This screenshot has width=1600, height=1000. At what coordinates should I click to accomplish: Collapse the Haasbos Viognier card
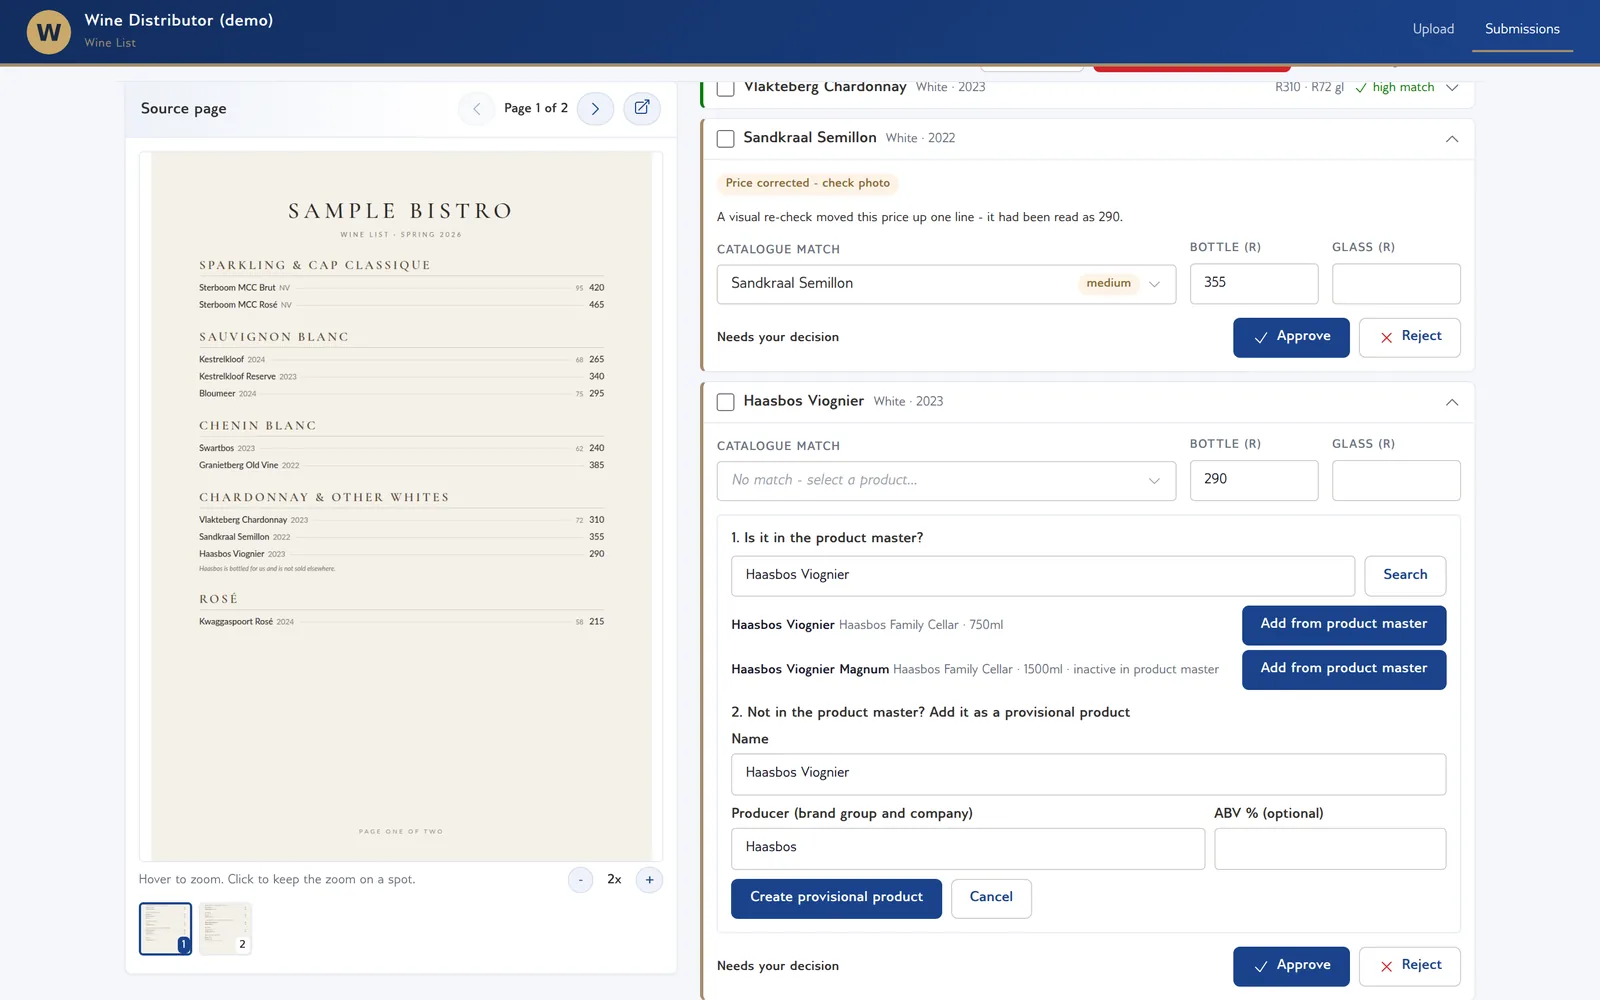(x=1452, y=402)
